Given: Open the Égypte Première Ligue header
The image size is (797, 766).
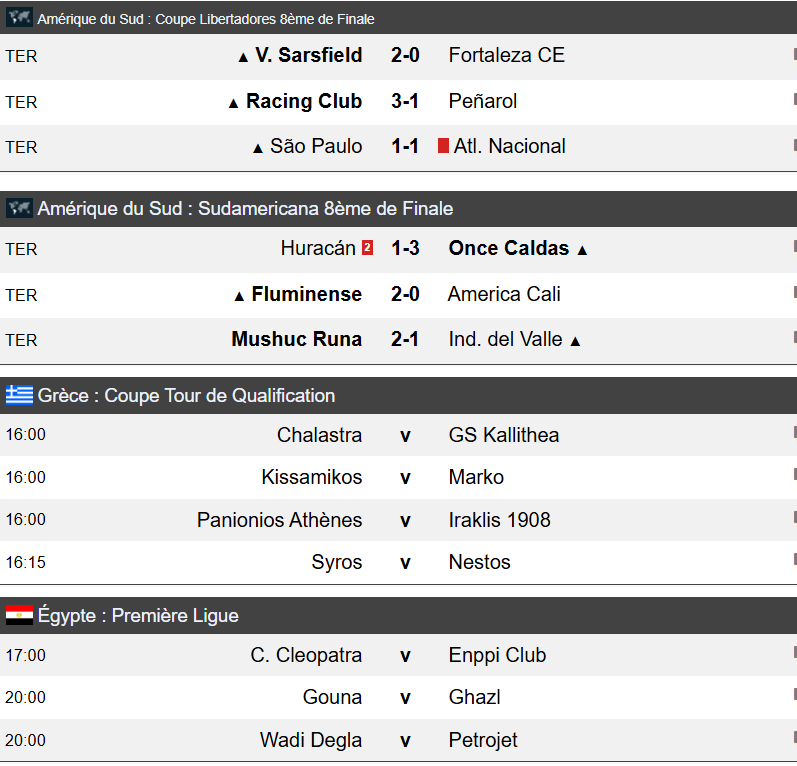Looking at the screenshot, I should pyautogui.click(x=138, y=615).
